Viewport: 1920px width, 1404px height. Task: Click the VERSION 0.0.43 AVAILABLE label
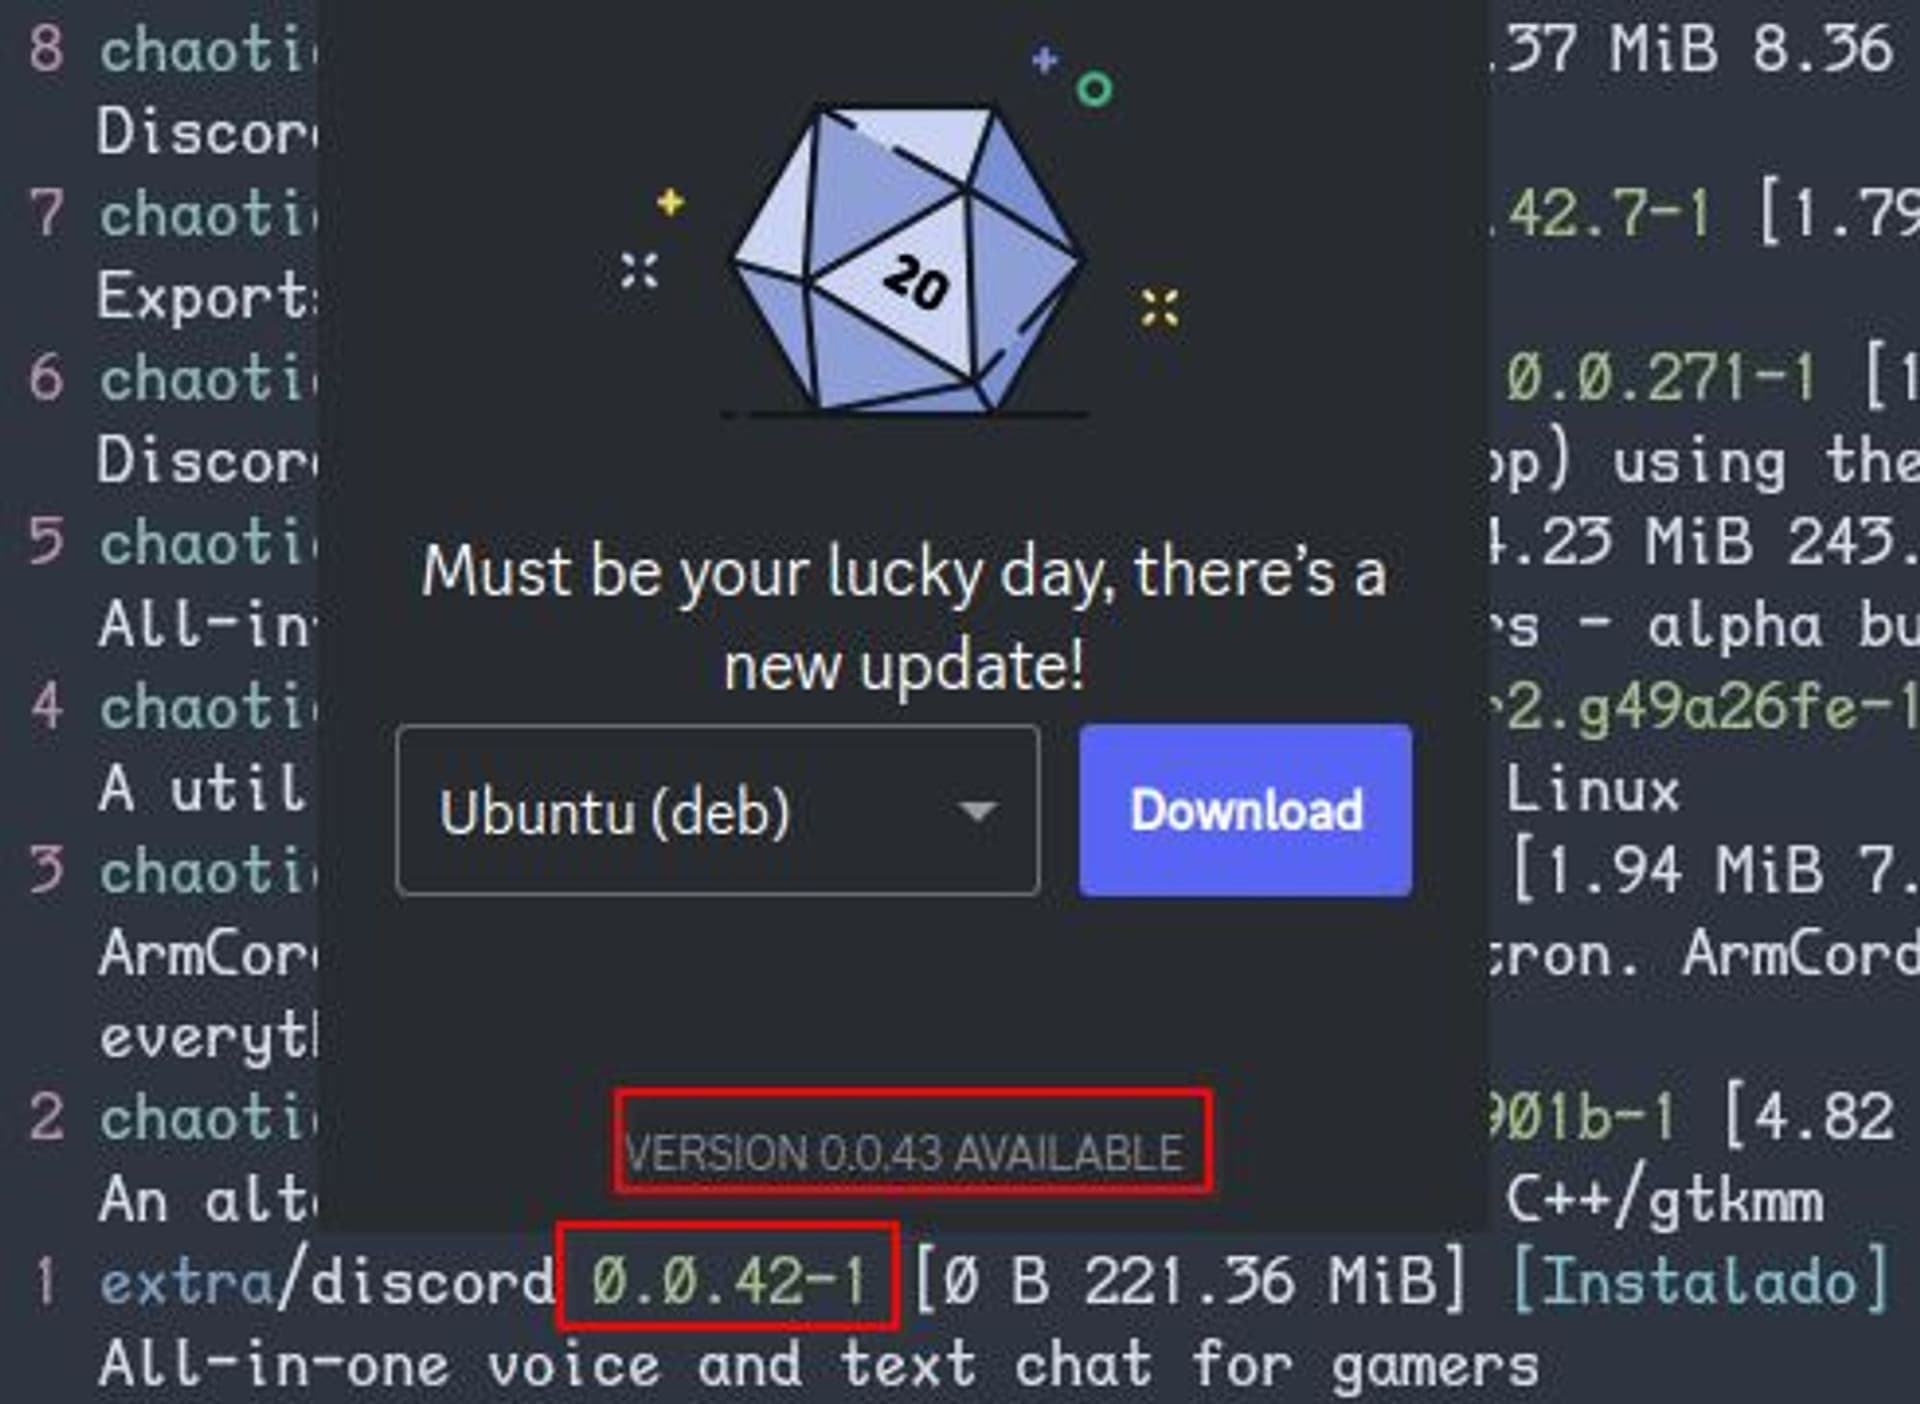pos(904,1153)
